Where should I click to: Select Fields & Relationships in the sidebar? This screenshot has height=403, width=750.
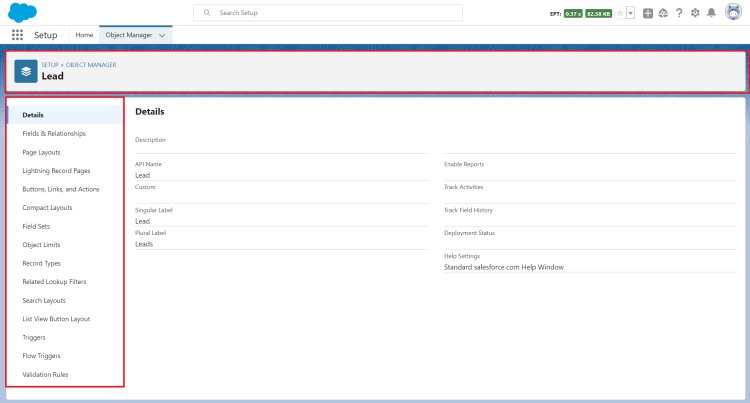pyautogui.click(x=54, y=133)
